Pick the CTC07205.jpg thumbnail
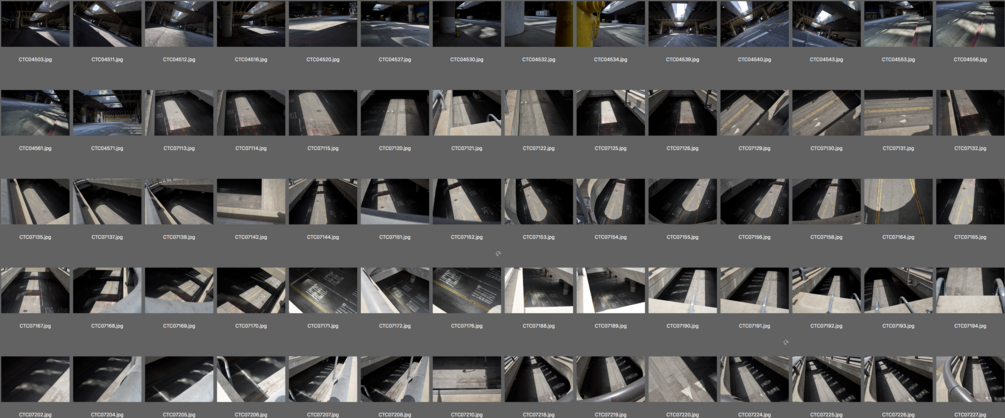The width and height of the screenshot is (1005, 418). [x=179, y=379]
